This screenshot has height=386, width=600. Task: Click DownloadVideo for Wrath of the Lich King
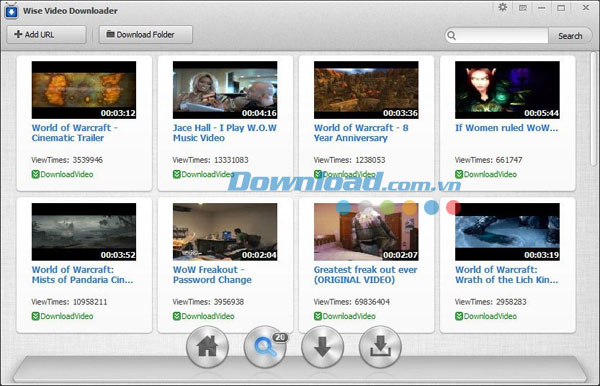click(x=486, y=316)
